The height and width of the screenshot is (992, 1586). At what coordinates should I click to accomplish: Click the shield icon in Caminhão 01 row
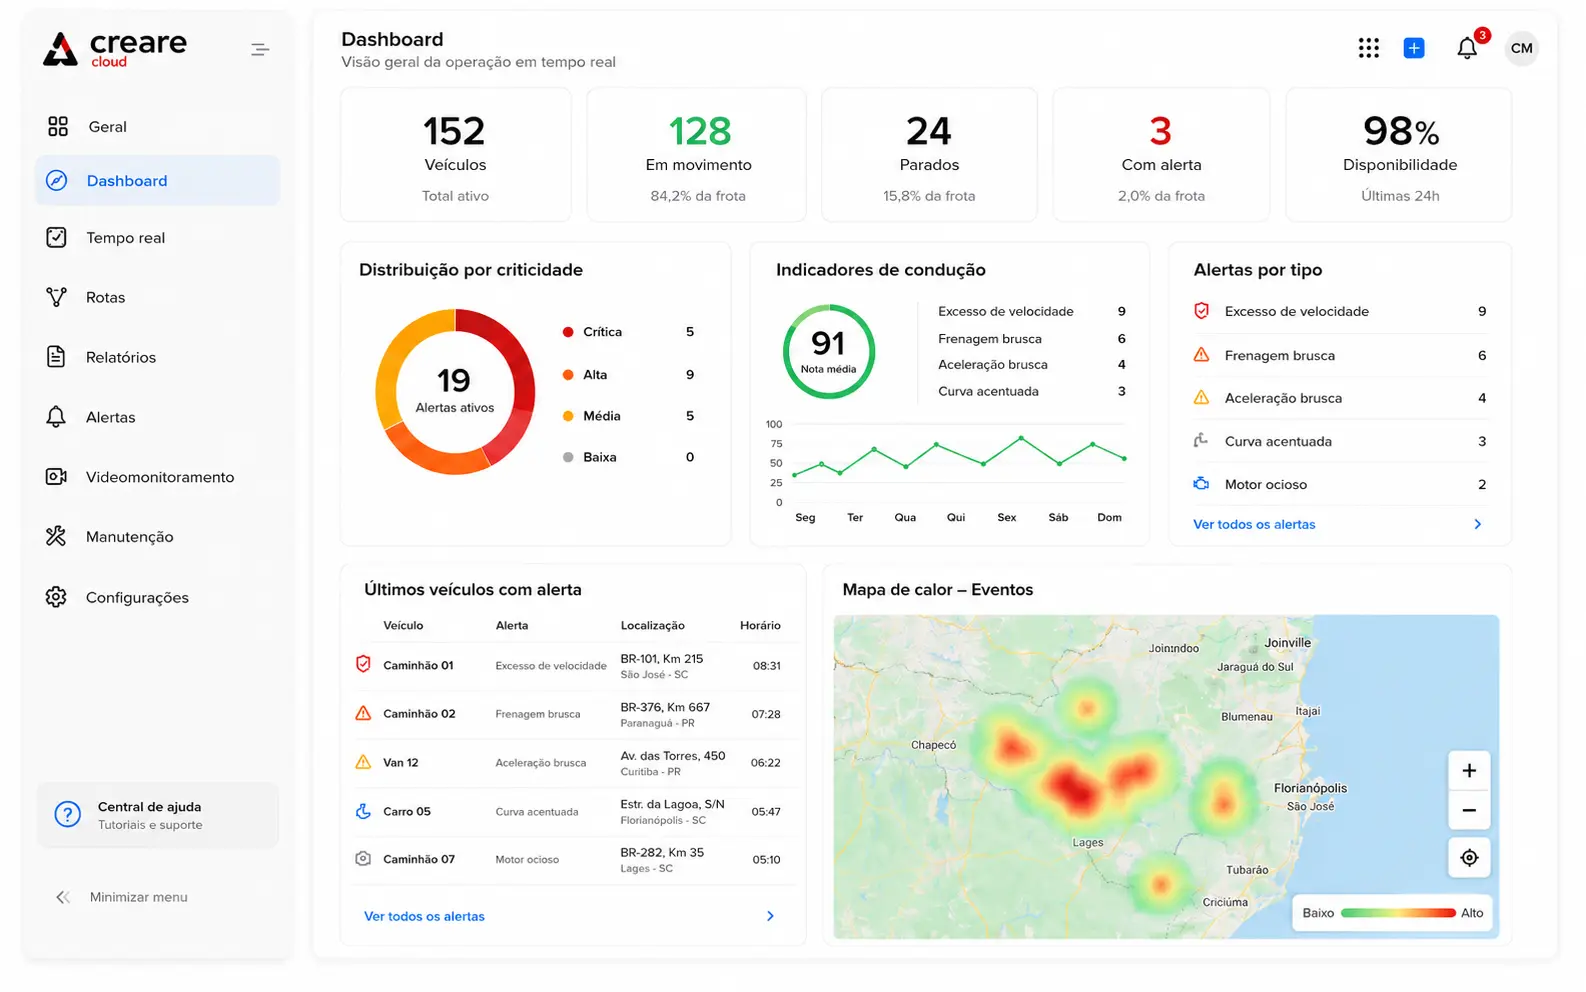363,664
